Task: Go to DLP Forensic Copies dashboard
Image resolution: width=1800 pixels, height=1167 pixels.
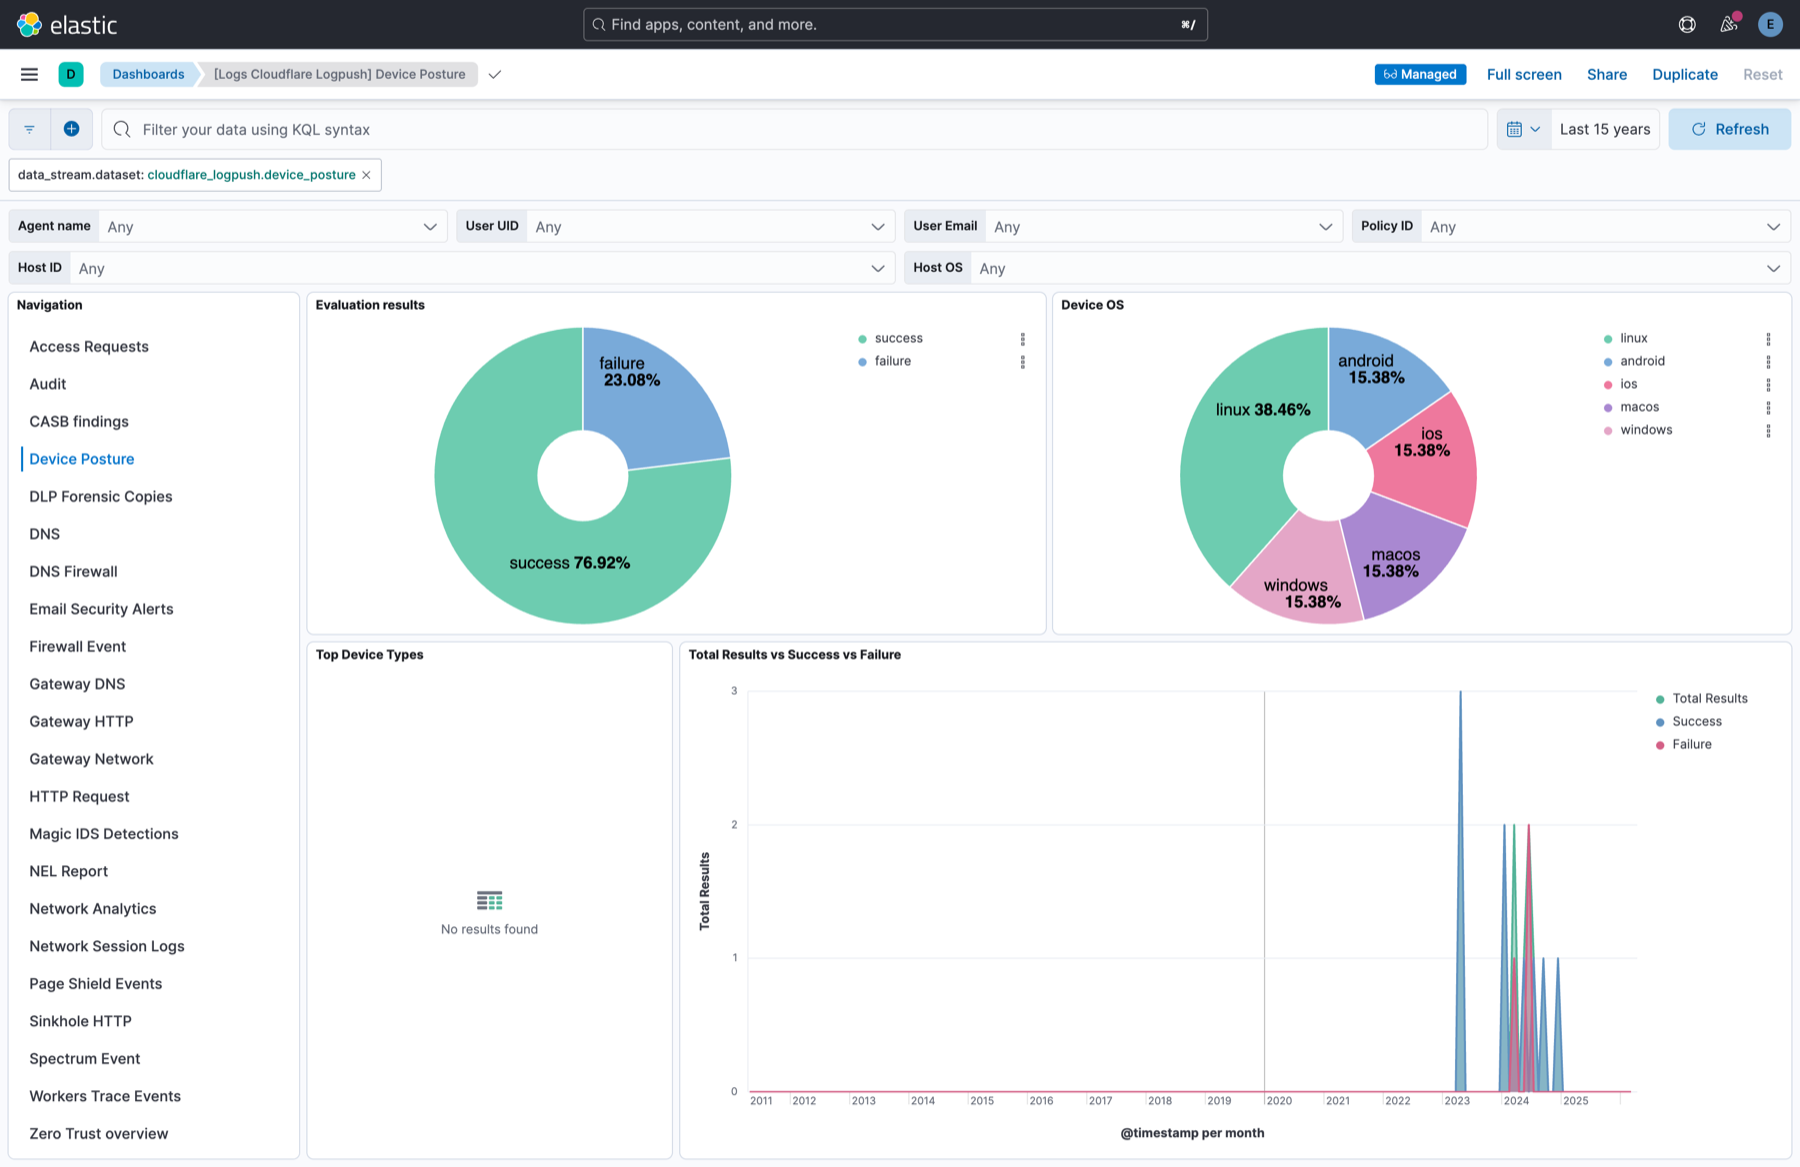Action: click(x=101, y=496)
